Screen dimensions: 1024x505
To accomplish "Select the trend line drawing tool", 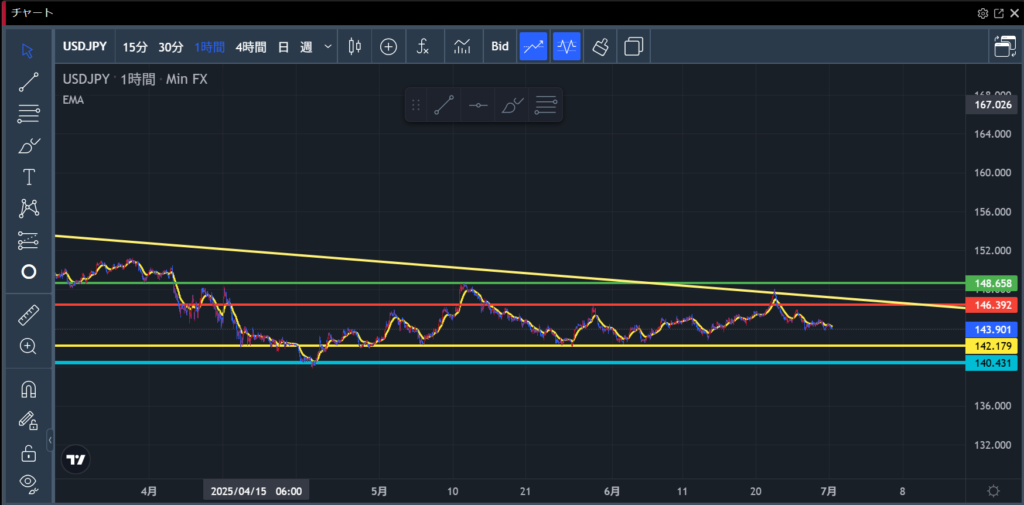I will pos(28,82).
